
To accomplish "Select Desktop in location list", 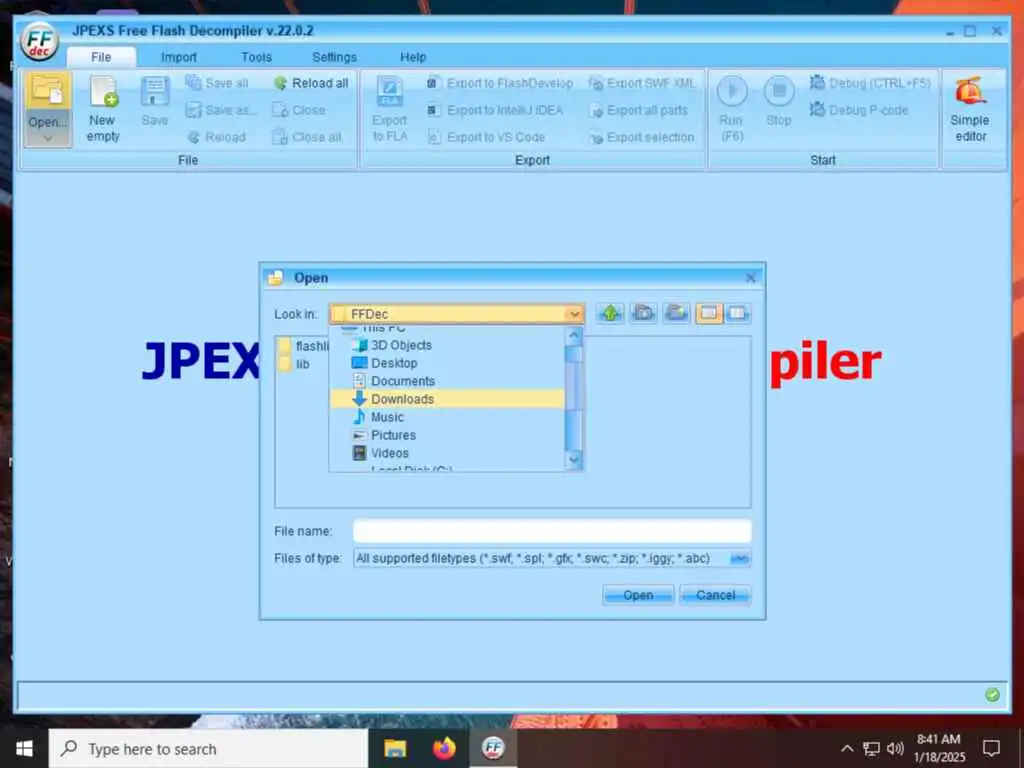I will point(447,363).
